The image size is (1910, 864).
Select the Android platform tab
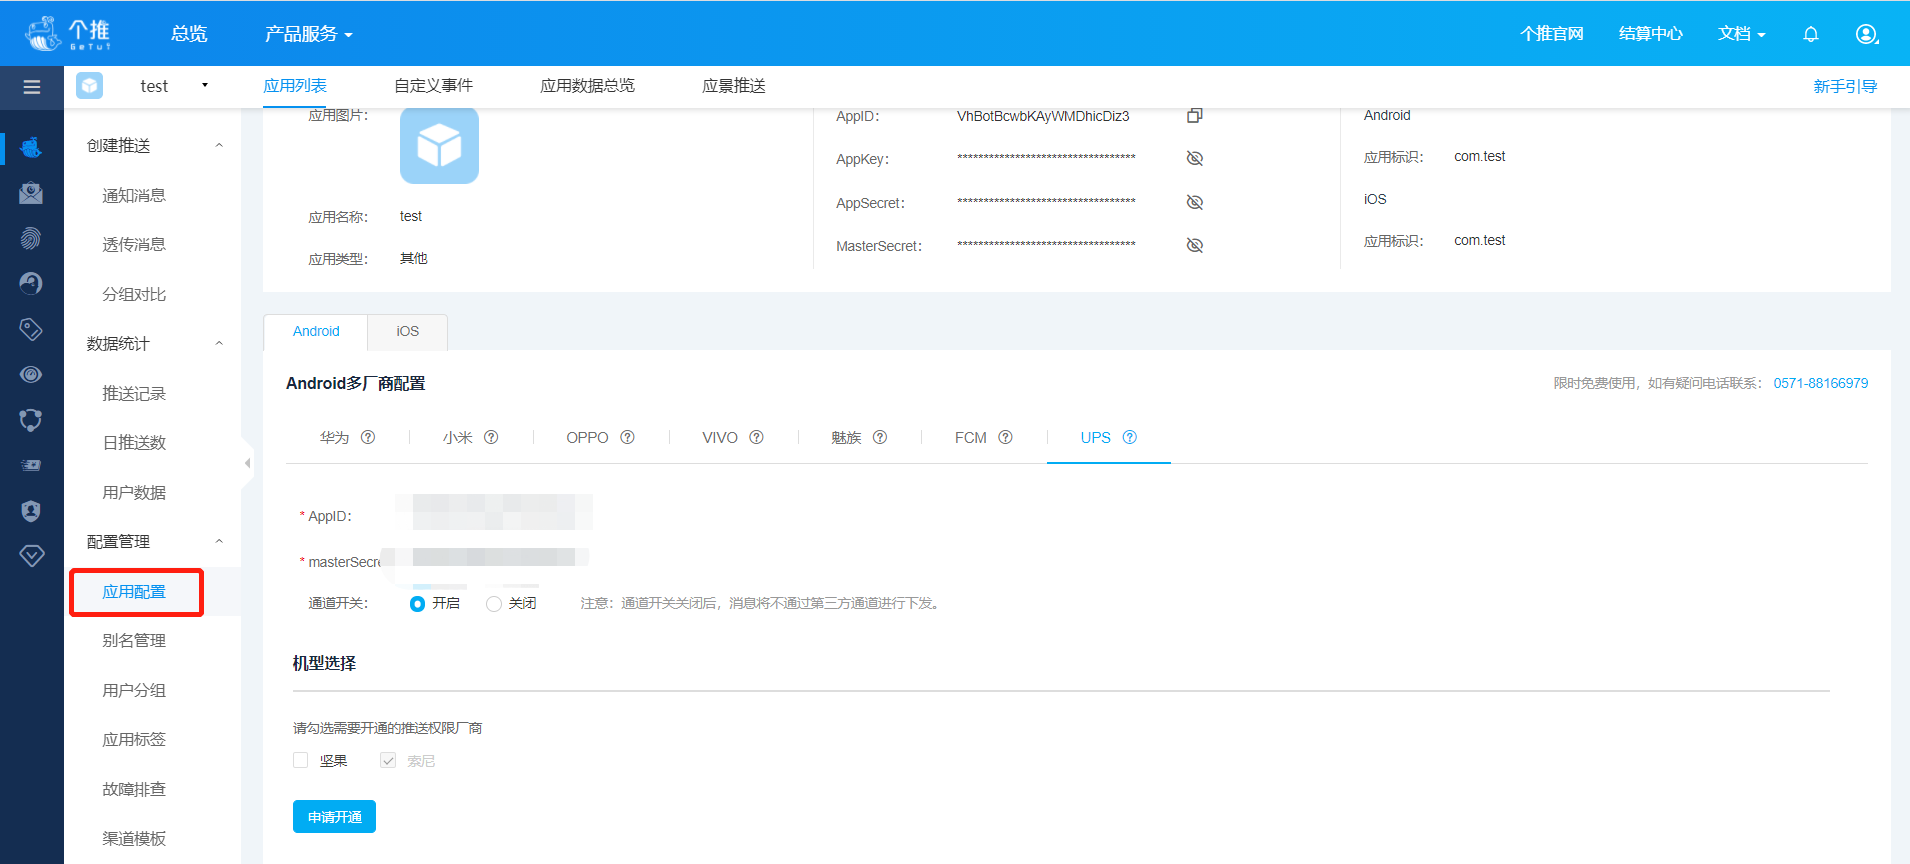click(316, 331)
